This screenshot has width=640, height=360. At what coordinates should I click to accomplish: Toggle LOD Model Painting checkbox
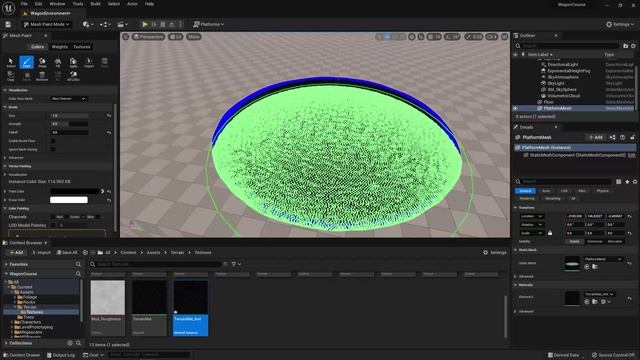tap(53, 225)
